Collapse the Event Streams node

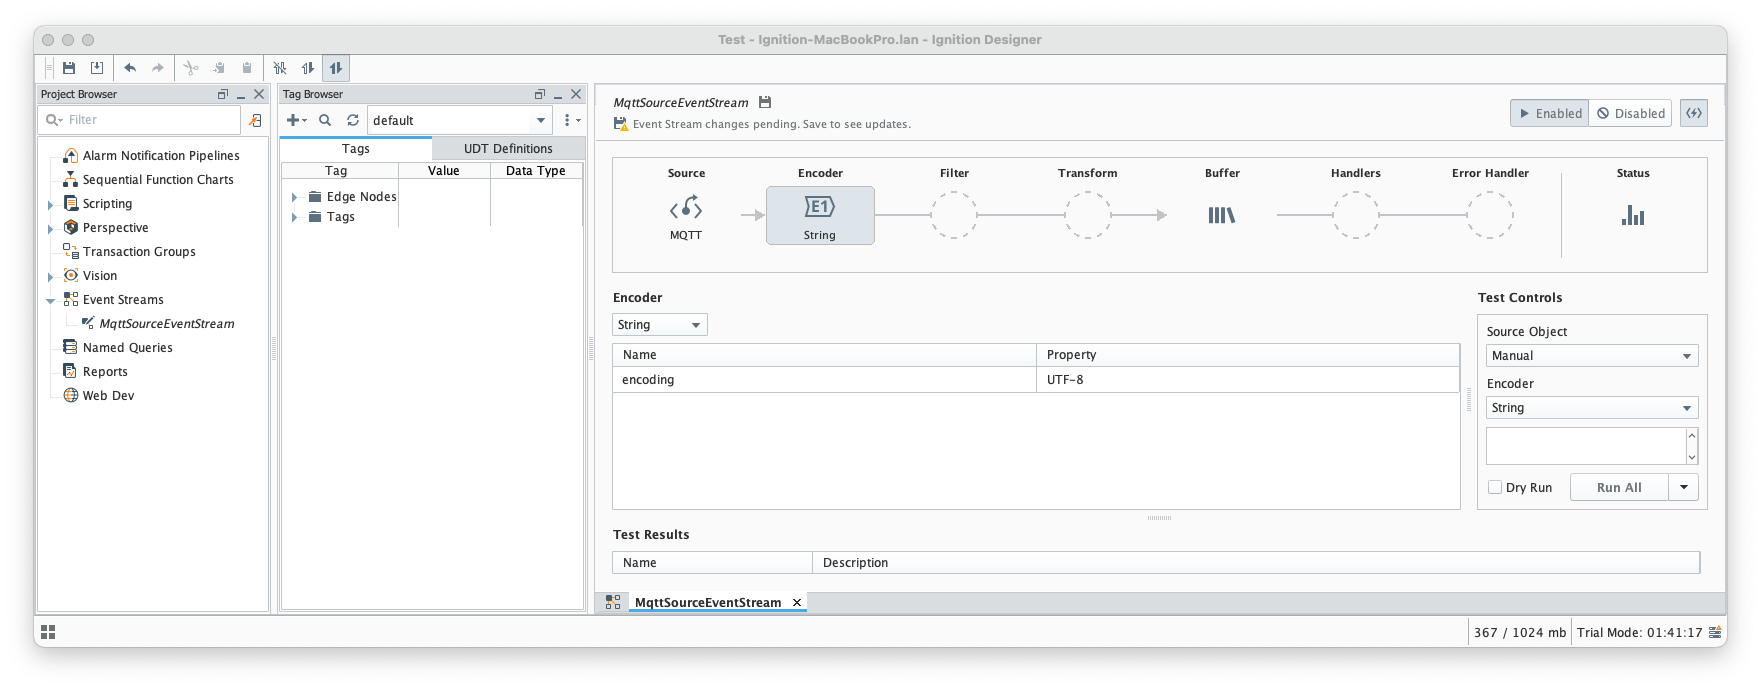[51, 300]
